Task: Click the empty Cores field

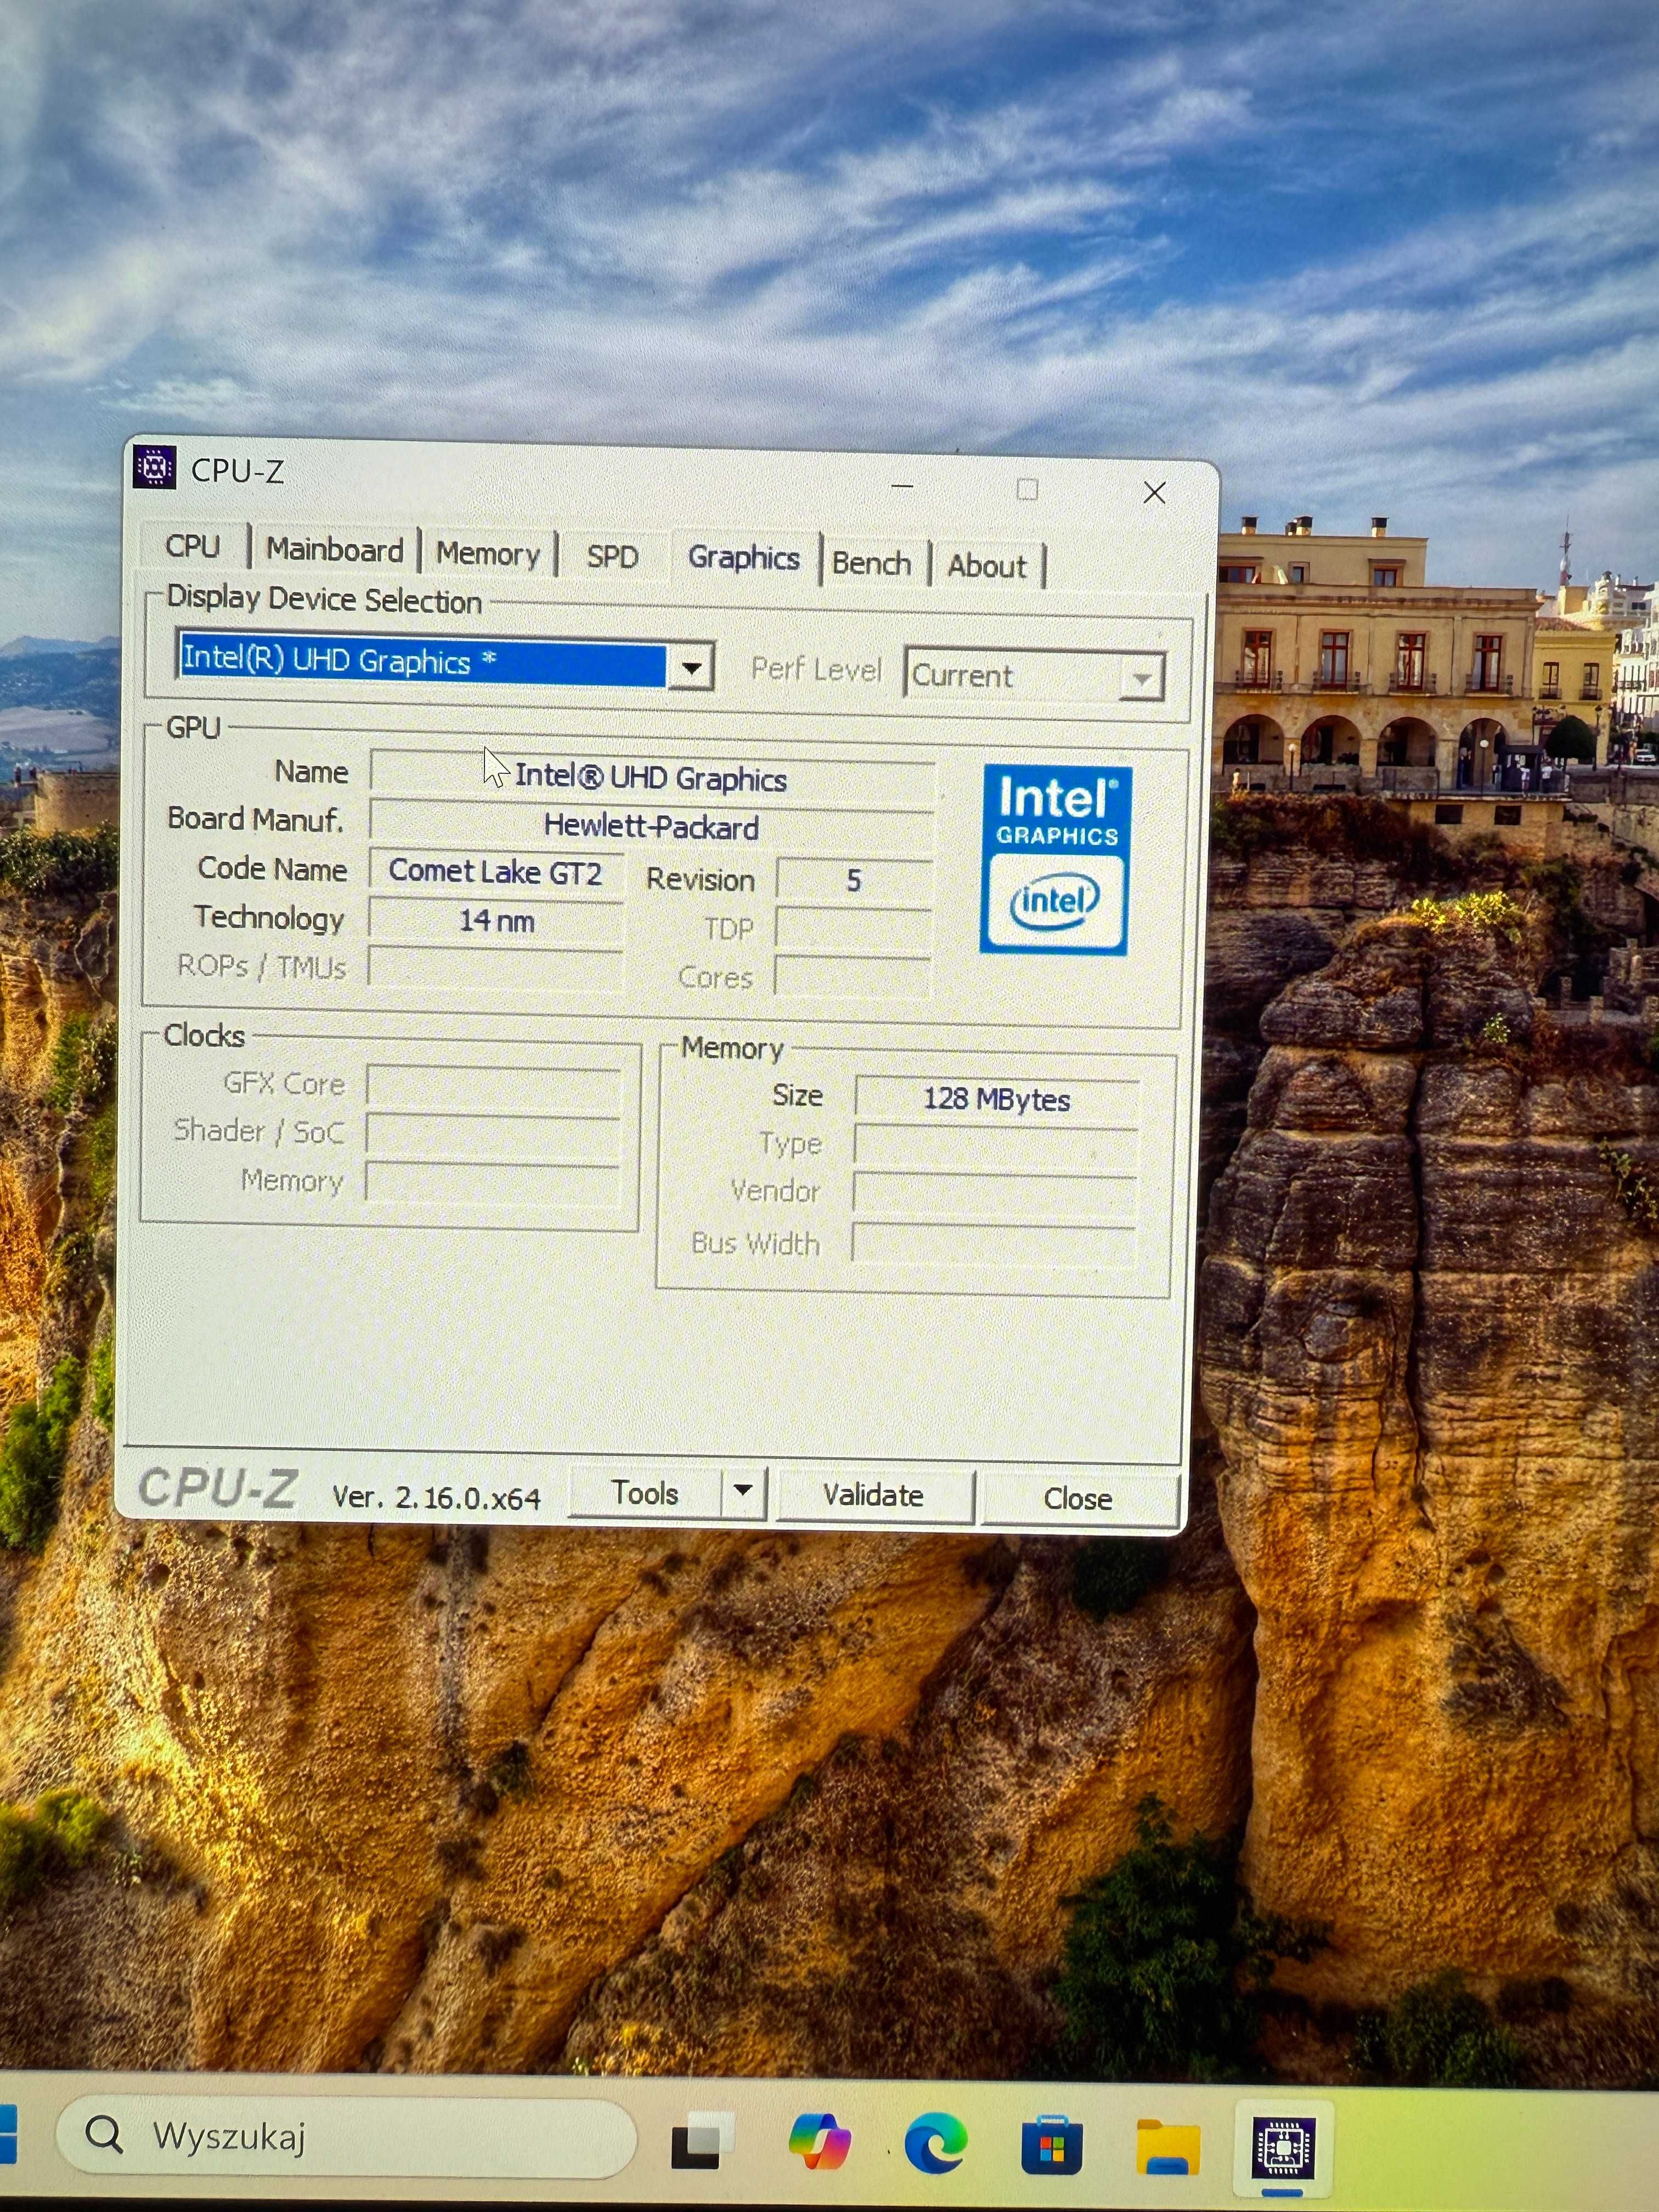Action: pos(853,977)
